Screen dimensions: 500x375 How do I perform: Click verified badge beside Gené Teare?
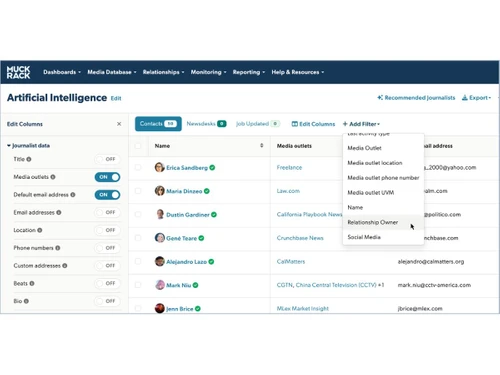201,238
